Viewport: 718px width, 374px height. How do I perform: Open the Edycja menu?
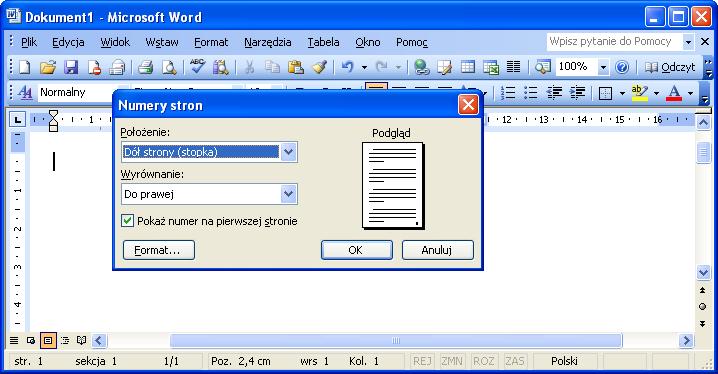(68, 42)
